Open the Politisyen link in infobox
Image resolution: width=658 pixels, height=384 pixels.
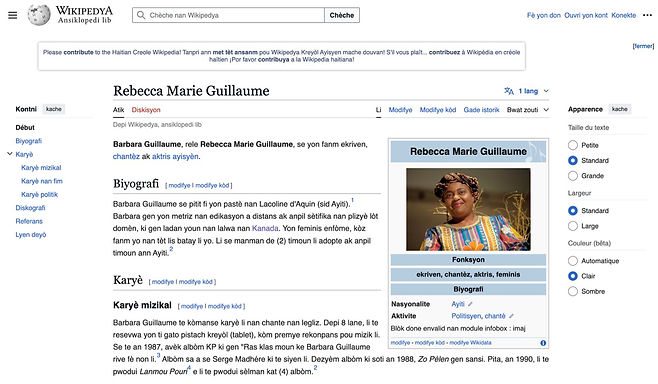[x=467, y=316]
